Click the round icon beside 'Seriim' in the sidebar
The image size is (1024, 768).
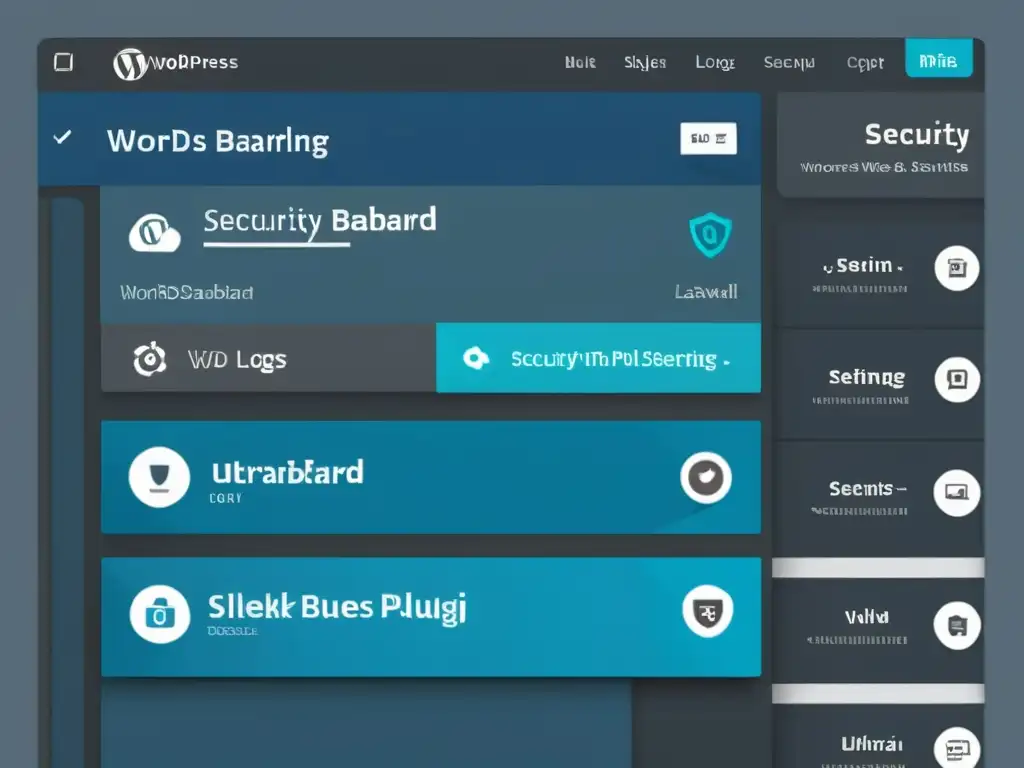tap(957, 268)
